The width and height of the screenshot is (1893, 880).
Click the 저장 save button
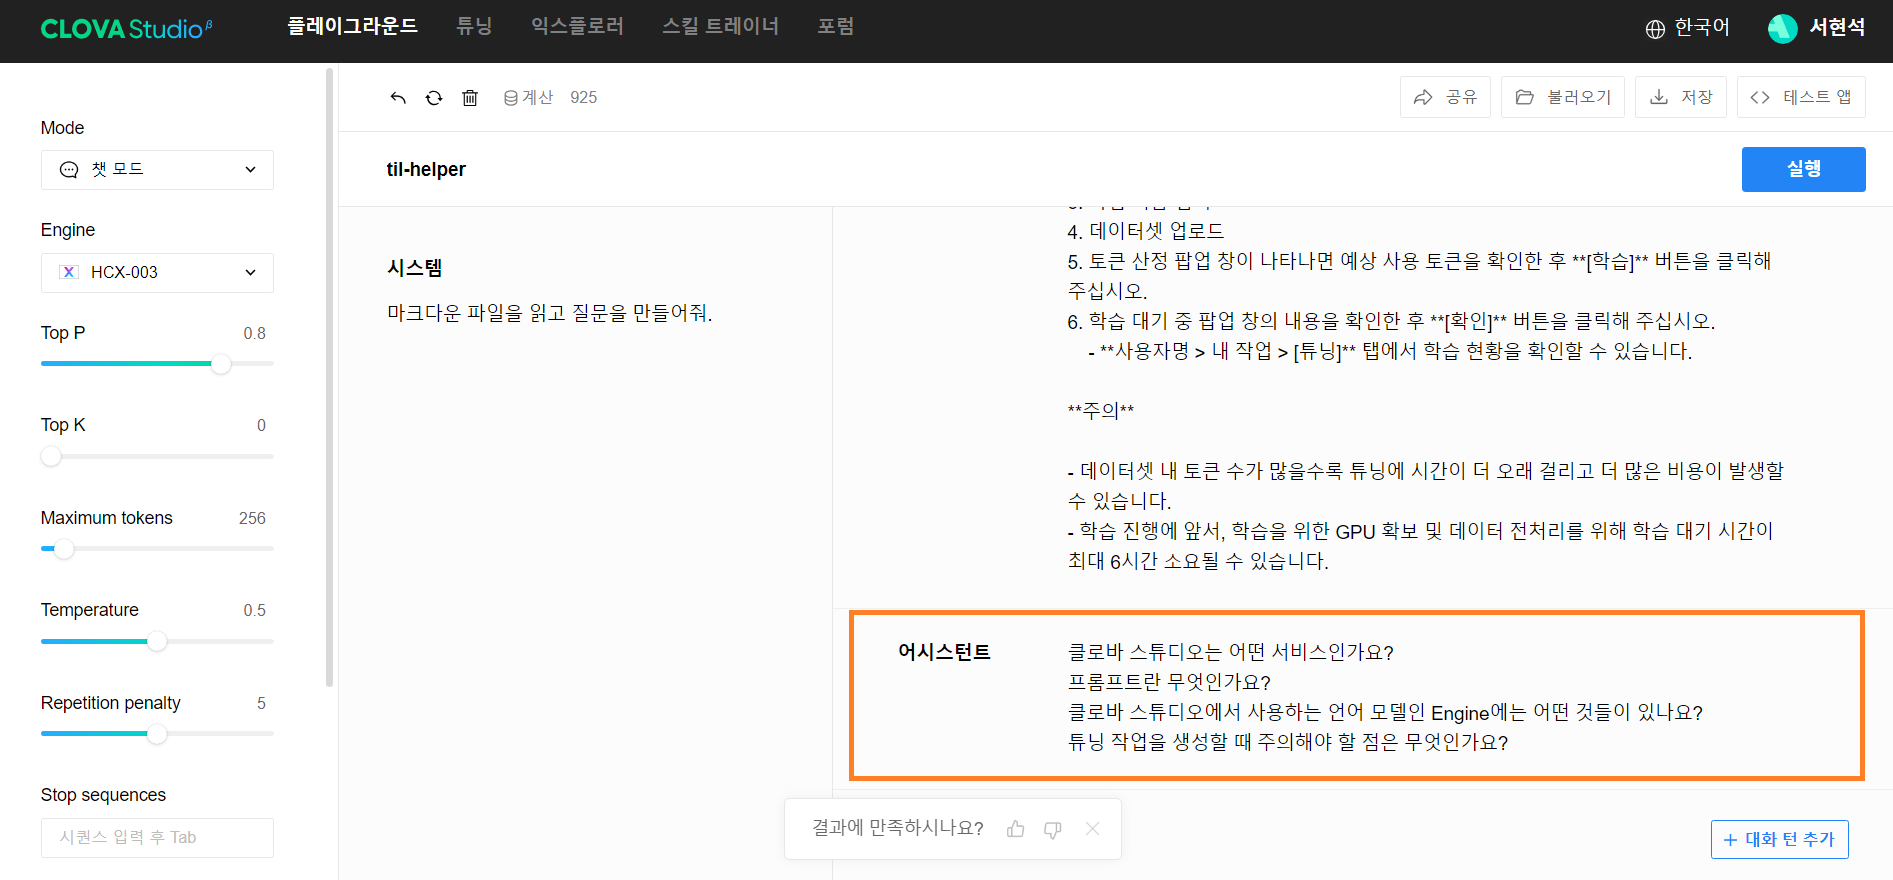pyautogui.click(x=1681, y=97)
